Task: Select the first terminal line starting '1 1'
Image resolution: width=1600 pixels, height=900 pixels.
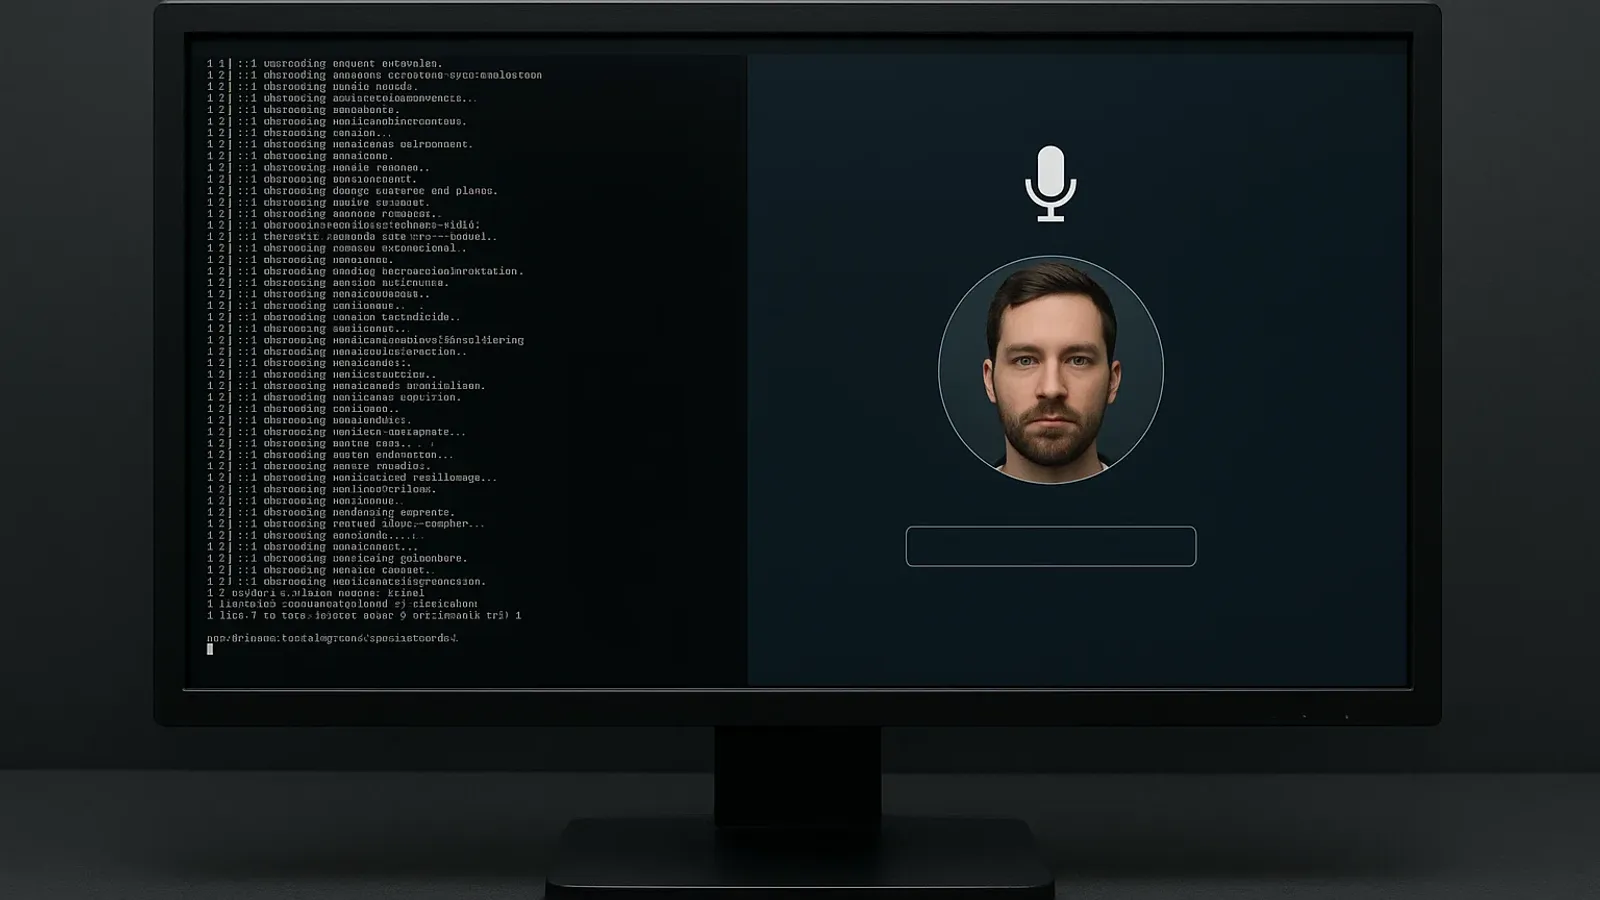Action: coord(325,64)
